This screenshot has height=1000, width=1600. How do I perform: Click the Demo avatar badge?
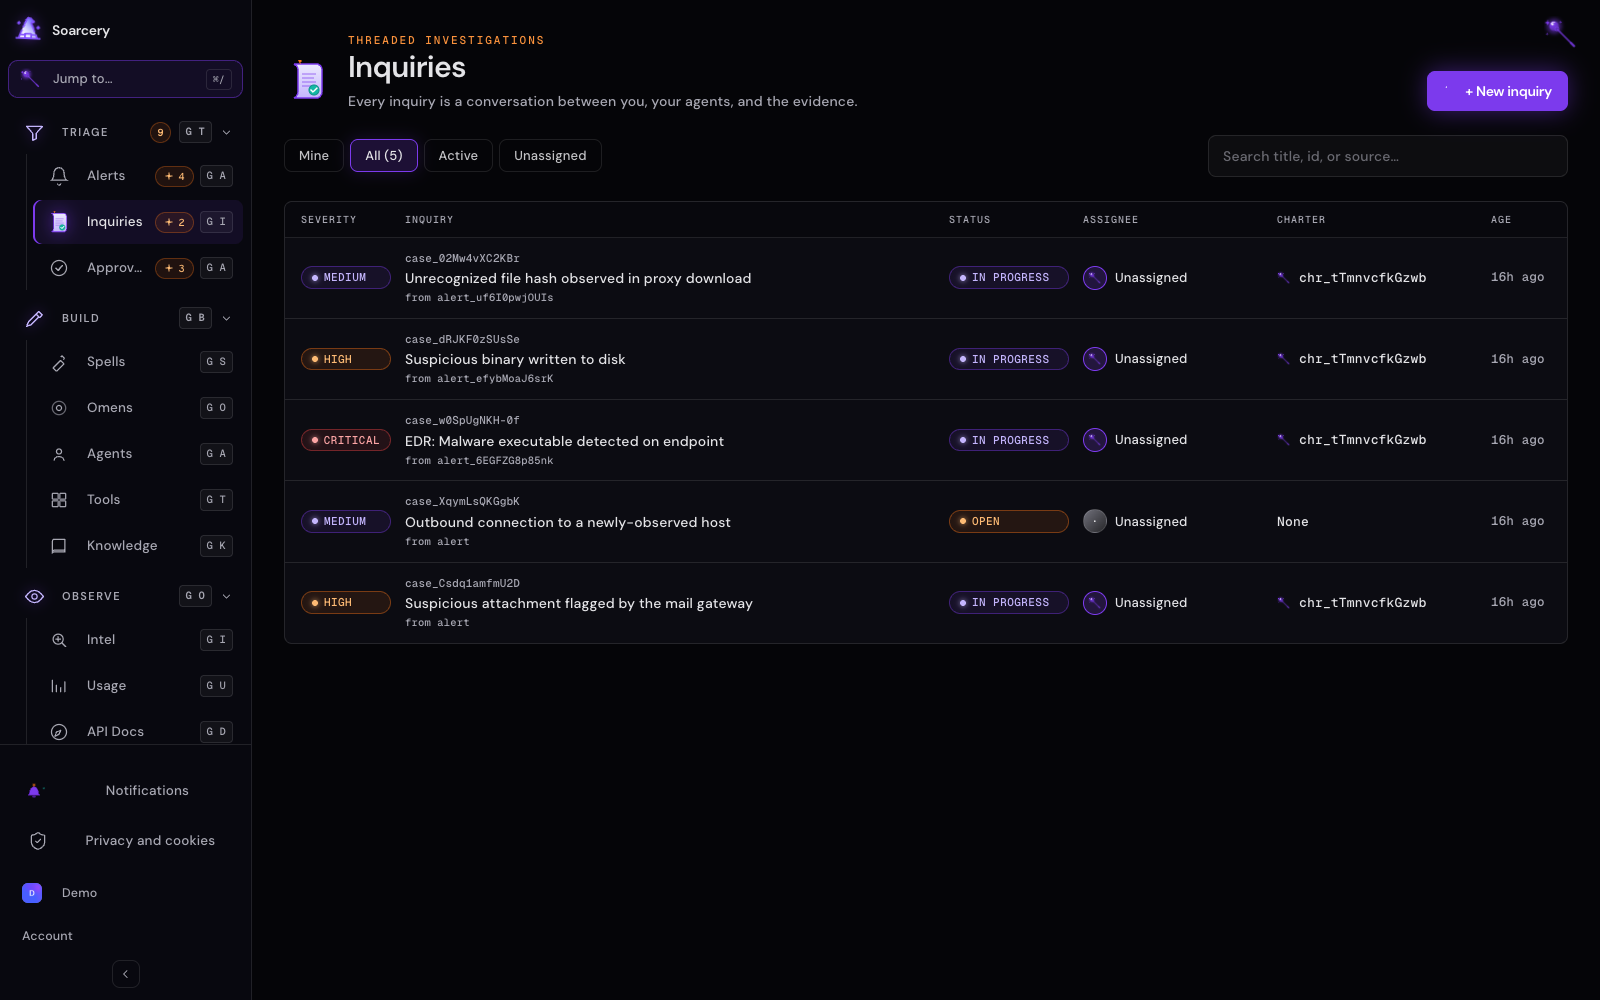[x=32, y=893]
